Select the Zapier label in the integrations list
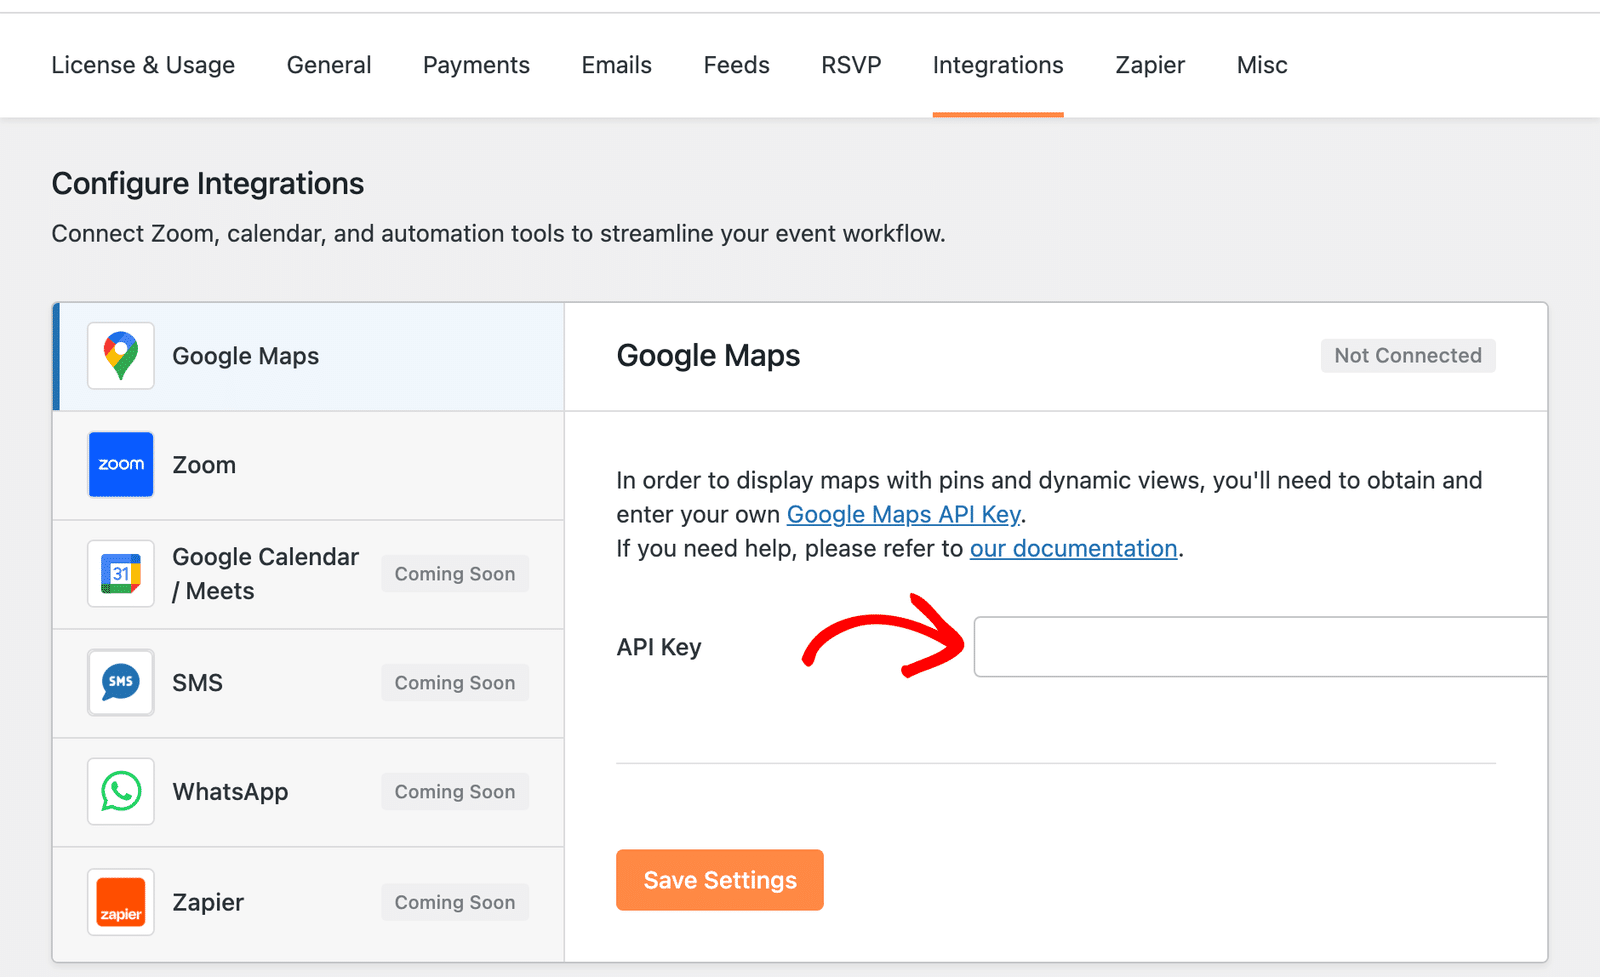The image size is (1600, 977). (x=208, y=902)
